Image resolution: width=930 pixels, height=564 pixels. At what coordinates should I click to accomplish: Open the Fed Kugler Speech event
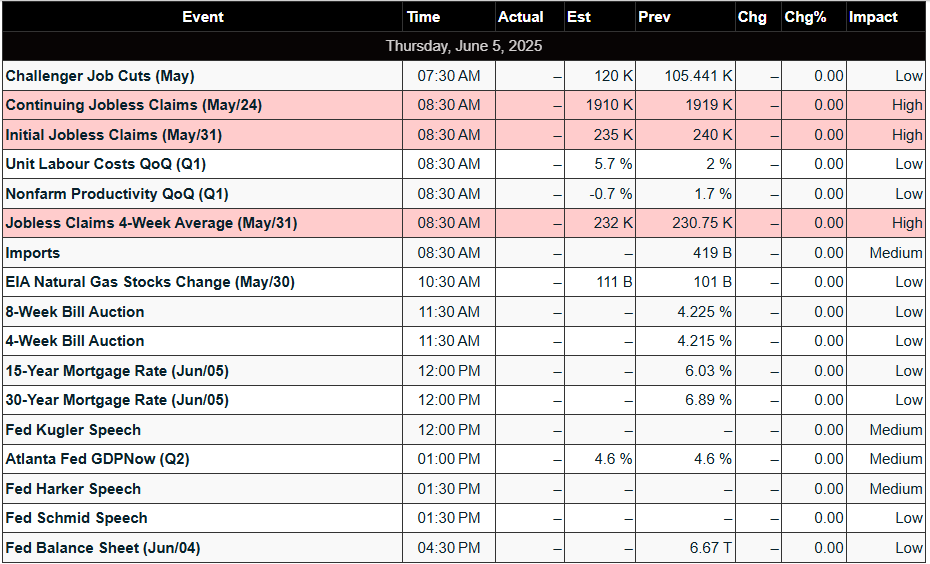click(73, 430)
